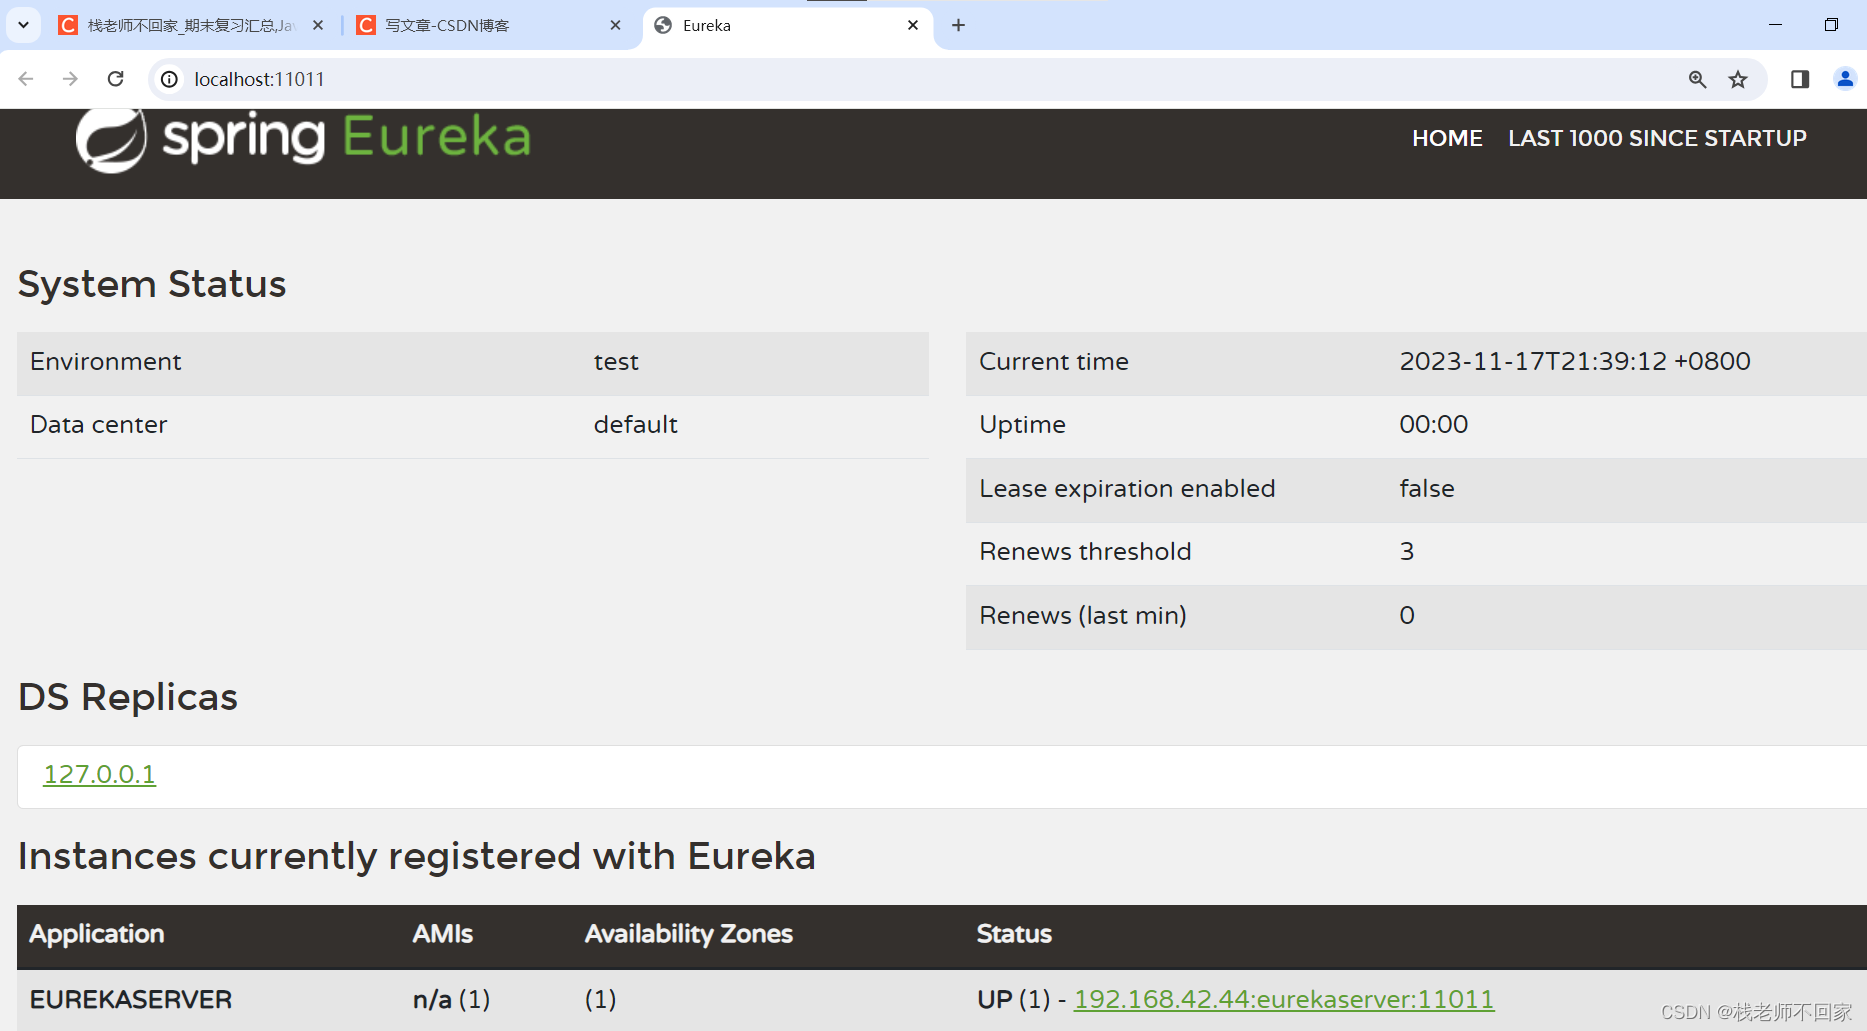Screen dimensions: 1867x1031
Task: Select the EUREKASERVER application name
Action: point(131,999)
